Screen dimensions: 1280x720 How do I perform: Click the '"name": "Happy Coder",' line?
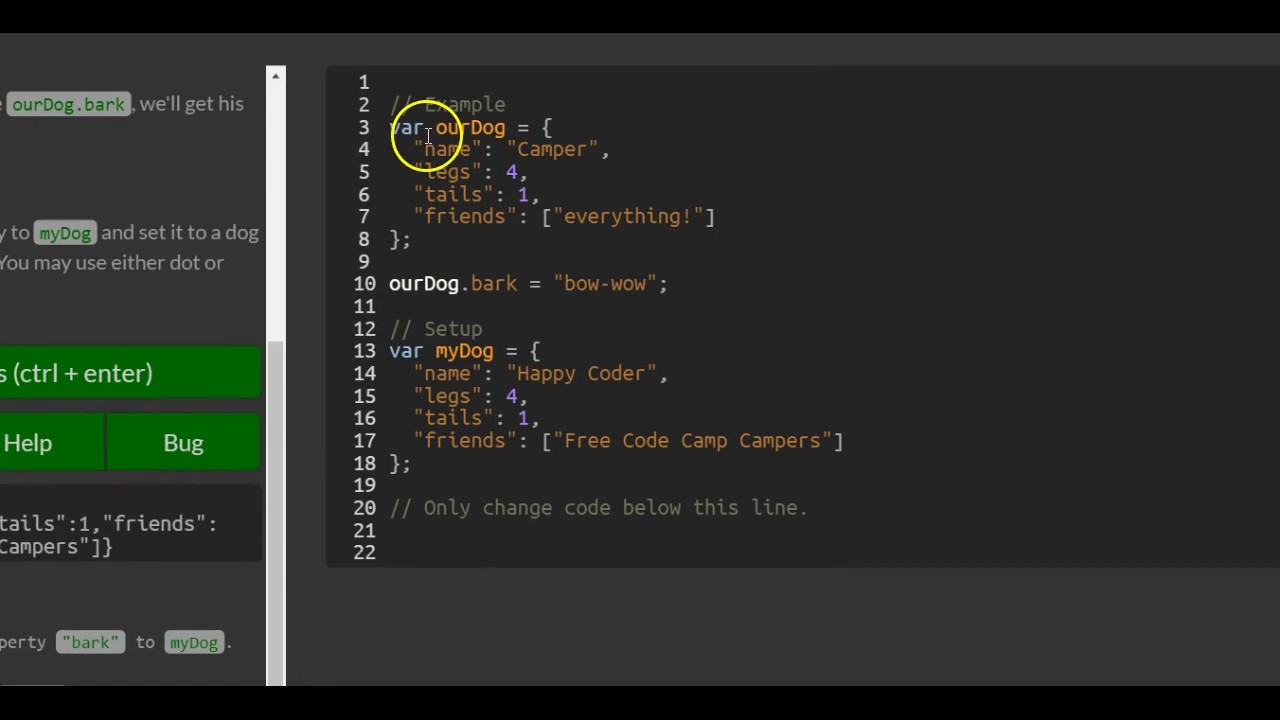click(540, 374)
